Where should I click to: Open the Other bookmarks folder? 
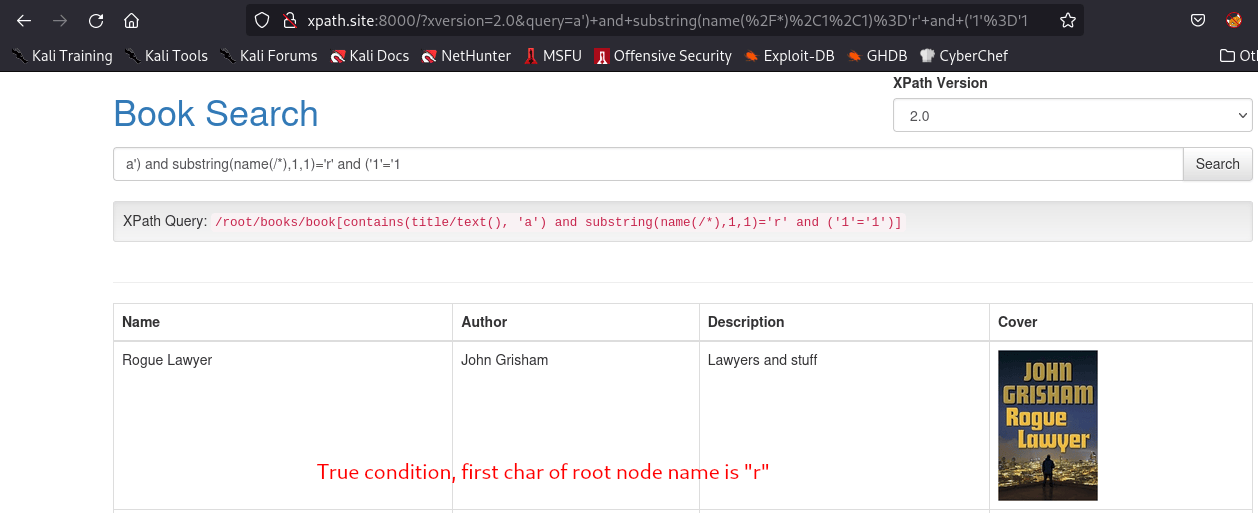(1238, 56)
